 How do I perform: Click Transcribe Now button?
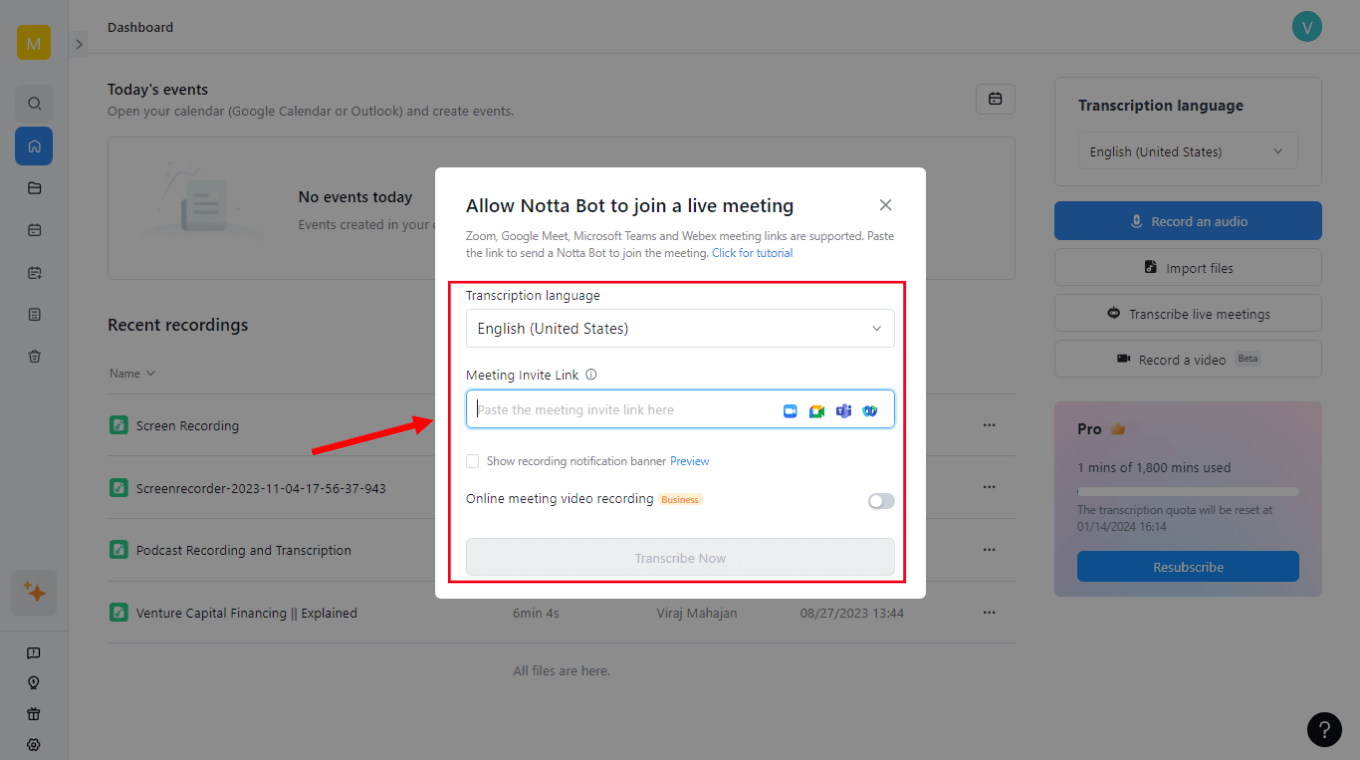point(680,558)
